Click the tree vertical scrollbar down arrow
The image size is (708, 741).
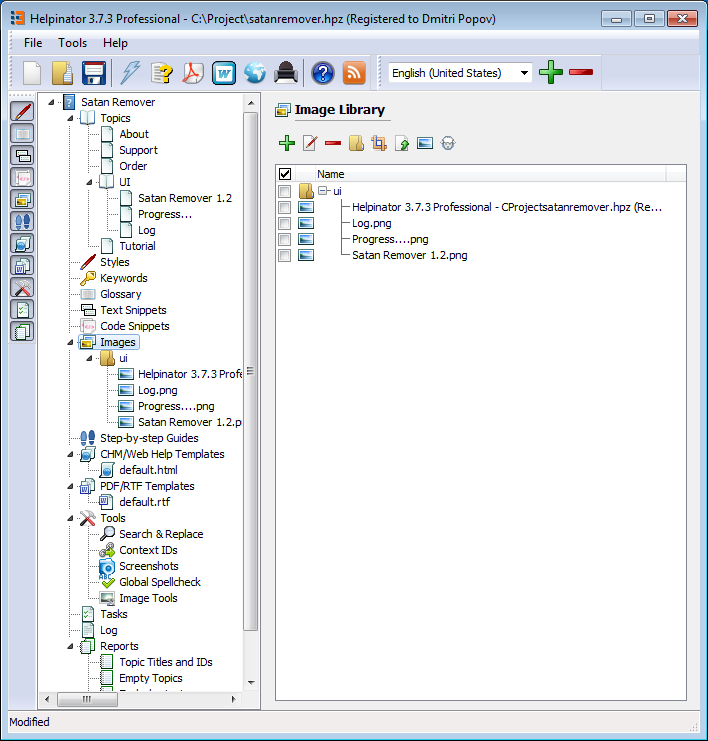click(251, 683)
